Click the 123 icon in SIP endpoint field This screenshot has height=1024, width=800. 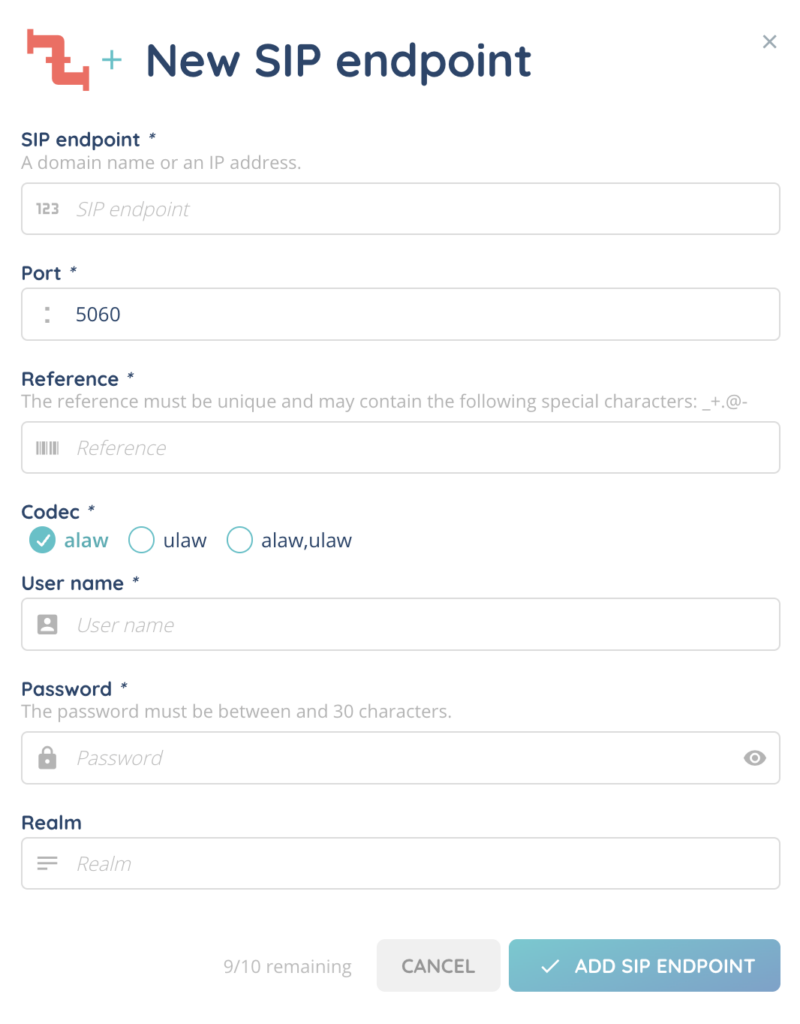(47, 209)
